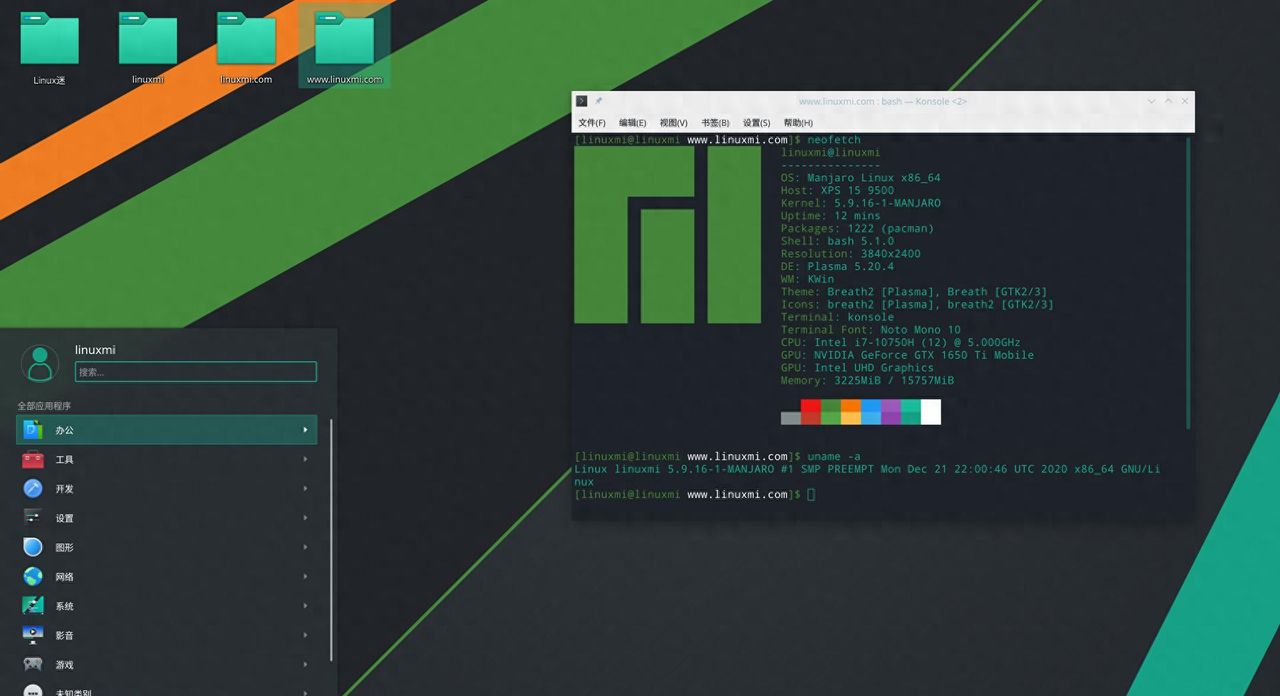Click the user avatar in the launcher
Screen dimensions: 1280x696
click(x=40, y=363)
